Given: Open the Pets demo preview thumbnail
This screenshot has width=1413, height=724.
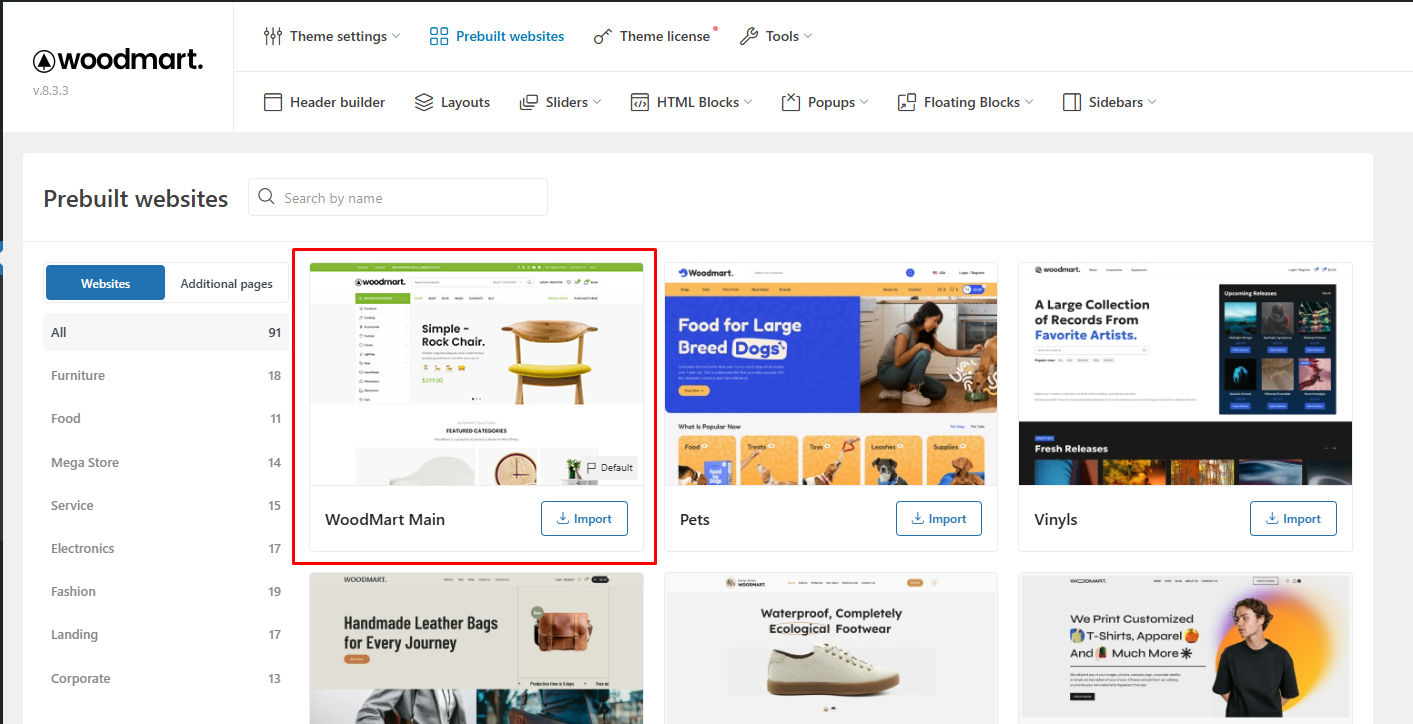Looking at the screenshot, I should pyautogui.click(x=830, y=375).
